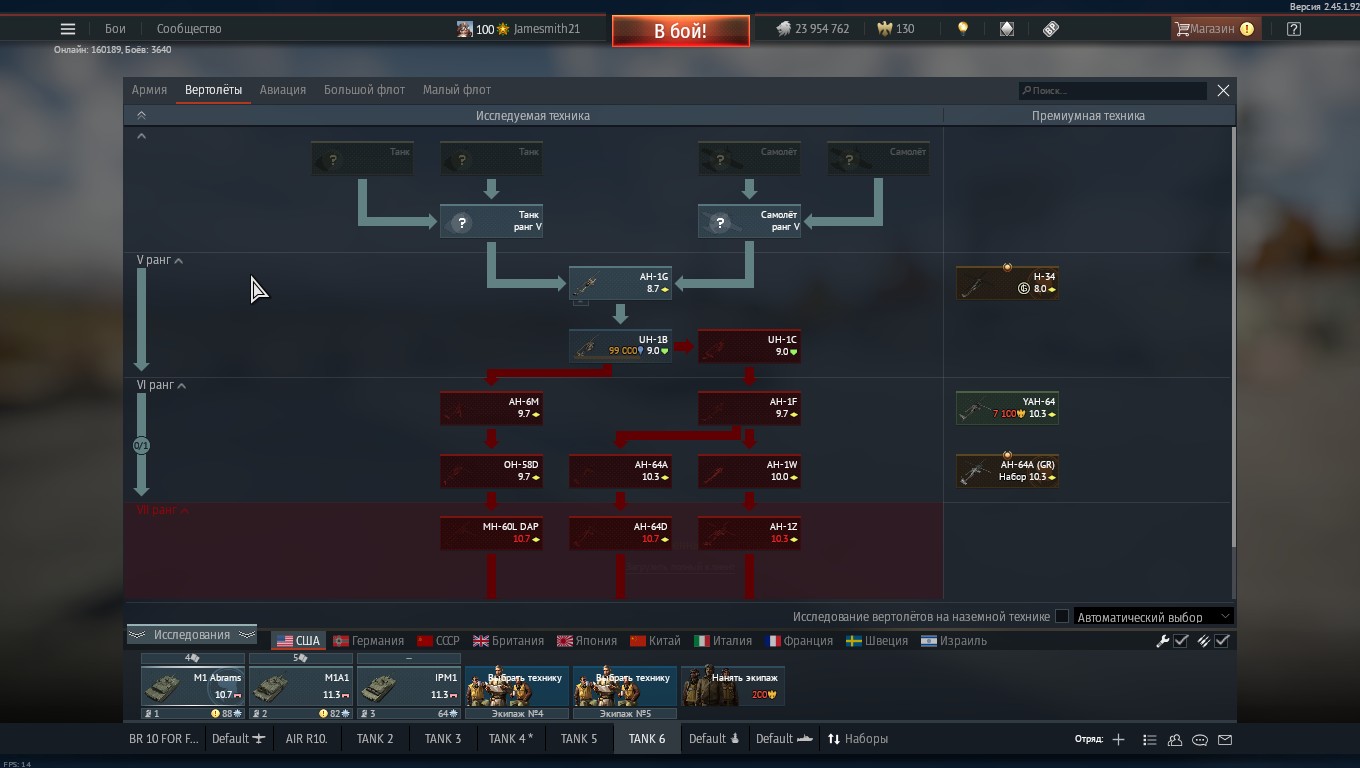Expand the group under AH-1G card
Viewport: 1360px width, 768px height.
coord(580,302)
